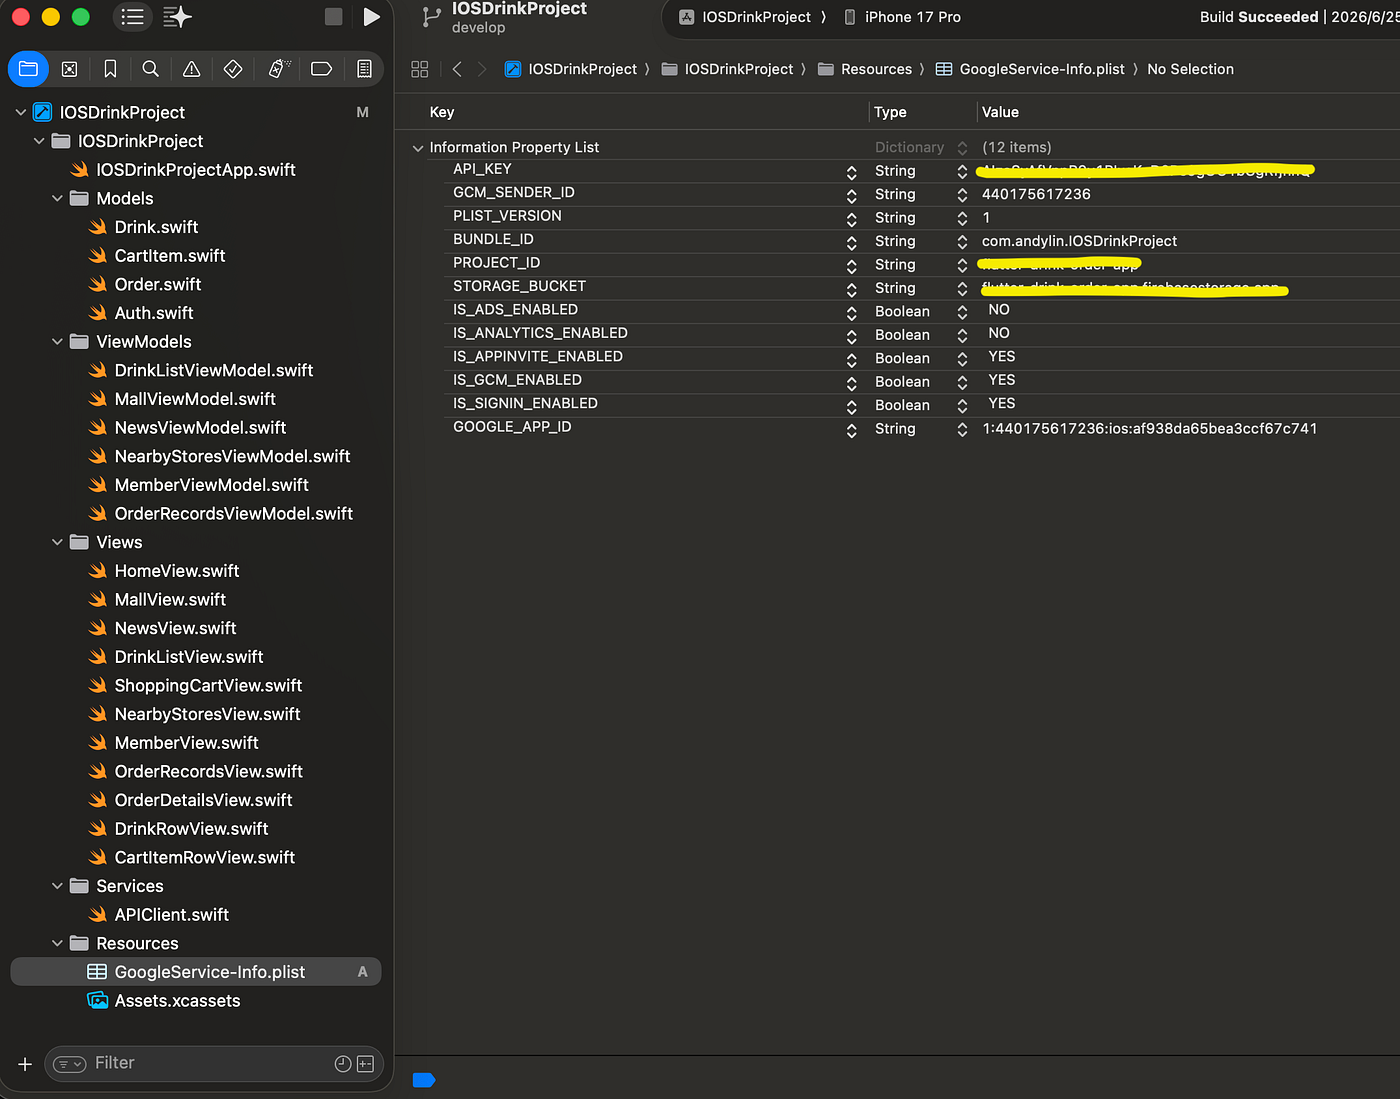The width and height of the screenshot is (1400, 1099).
Task: Open the Source Control navigator tab
Action: 69,69
